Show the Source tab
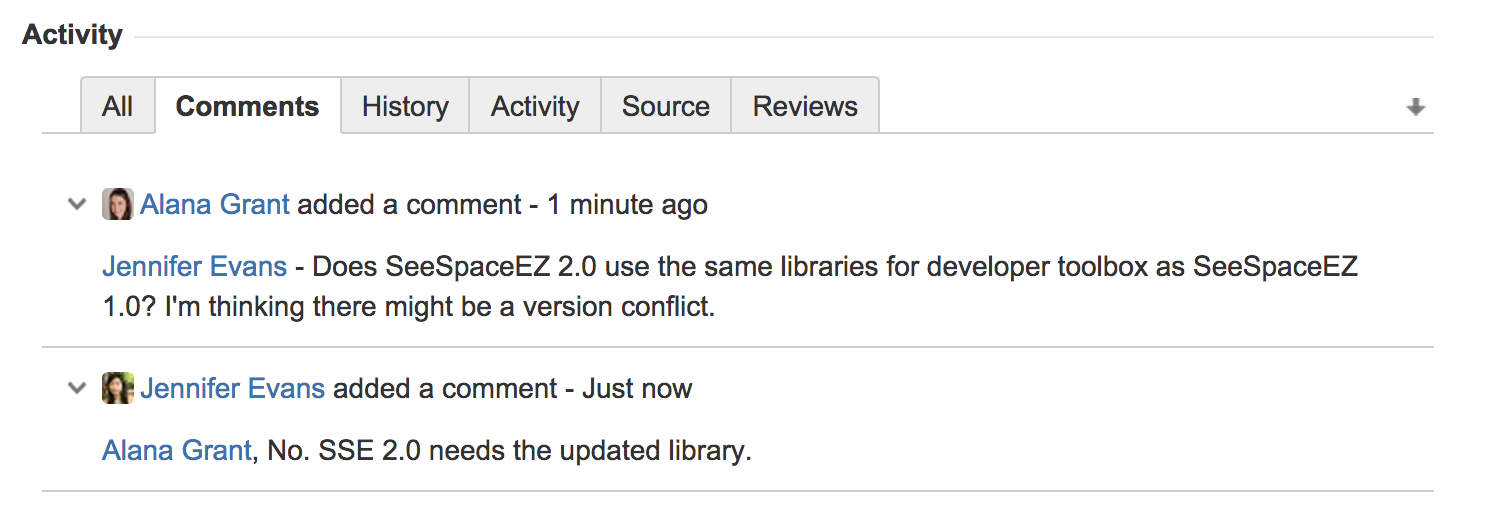 point(665,106)
